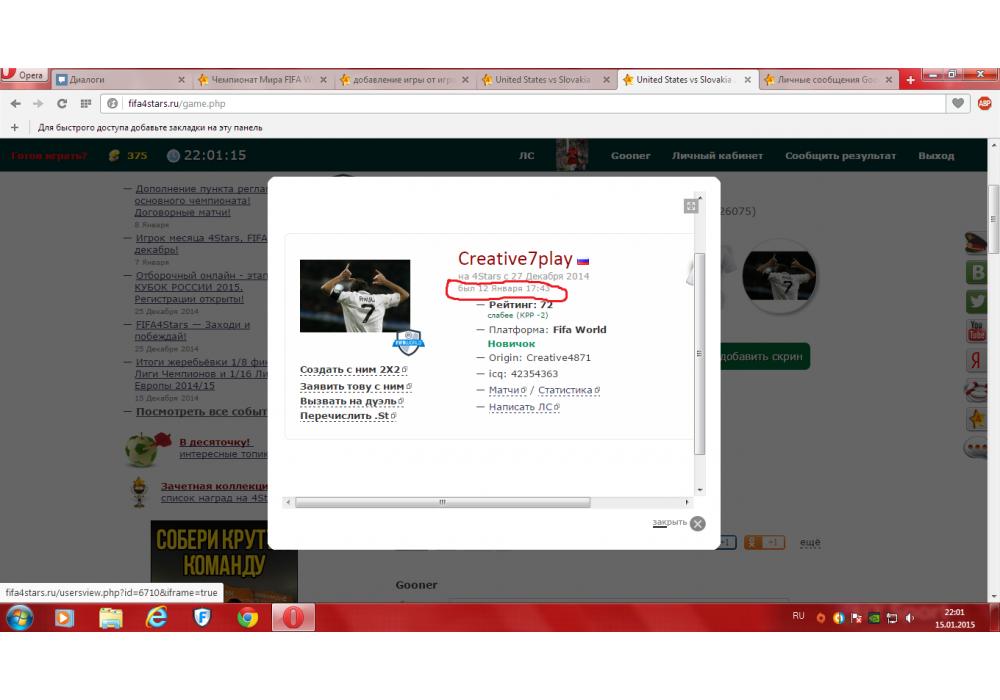Open Google Chrome from the taskbar
This screenshot has width=1000, height=700.
(x=248, y=618)
